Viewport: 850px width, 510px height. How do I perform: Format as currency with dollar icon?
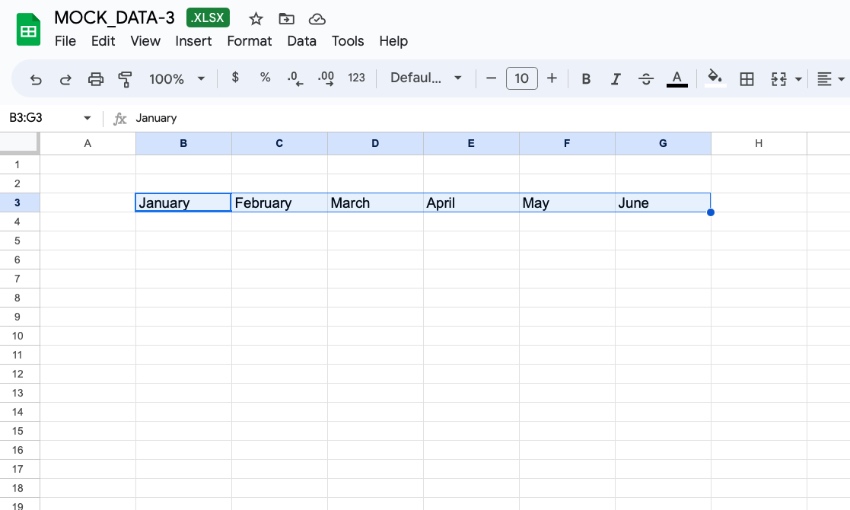tap(235, 78)
